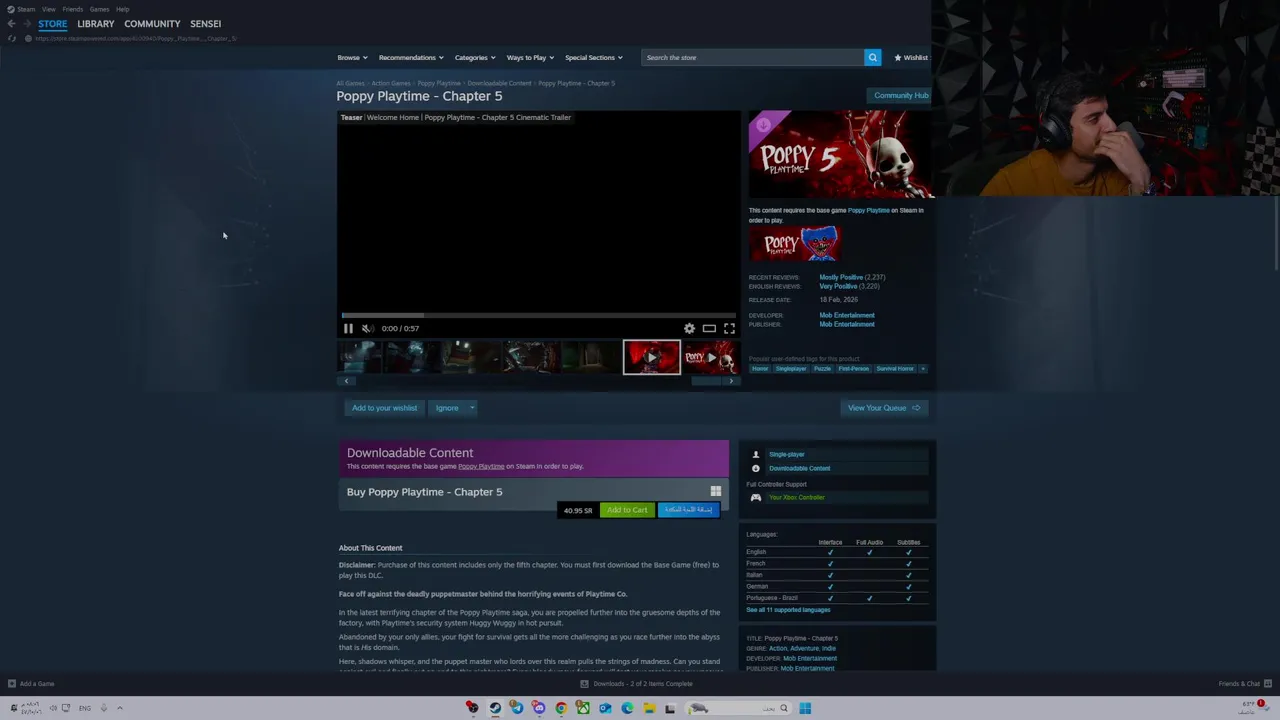Open the SENSEI profile tab
The image size is (1280, 720).
[x=206, y=23]
